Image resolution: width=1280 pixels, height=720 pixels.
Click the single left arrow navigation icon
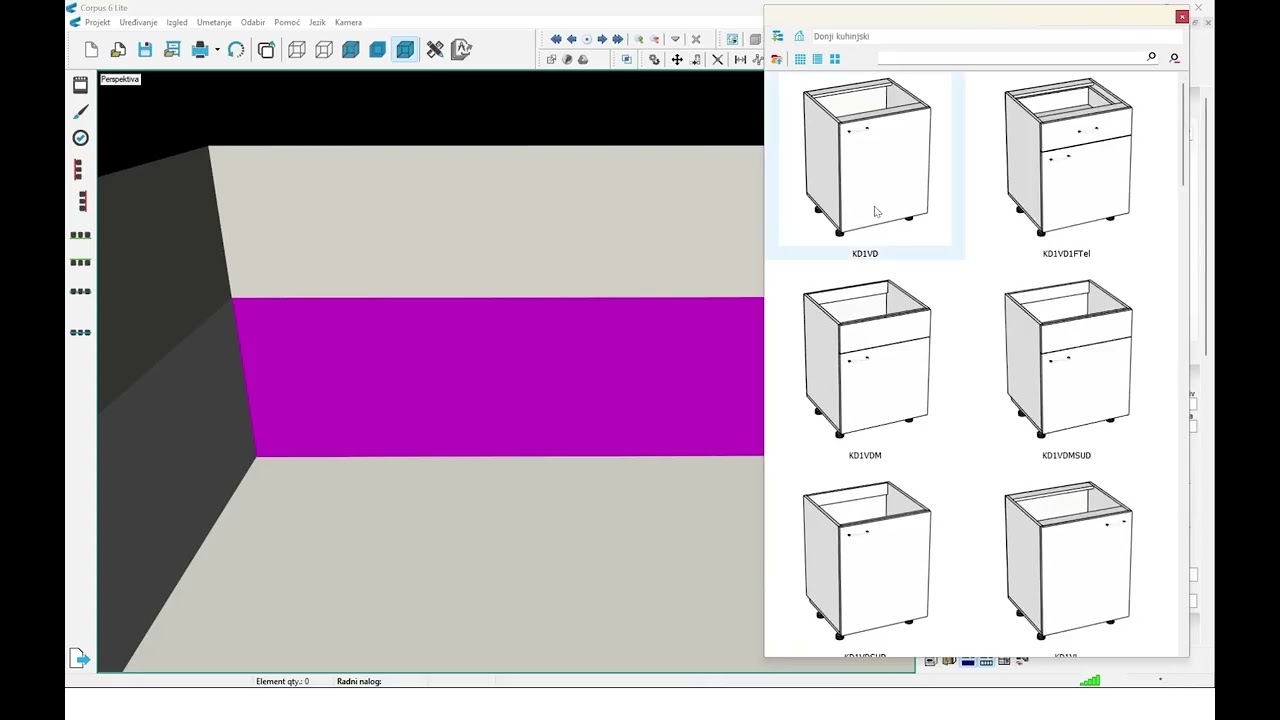tap(571, 39)
